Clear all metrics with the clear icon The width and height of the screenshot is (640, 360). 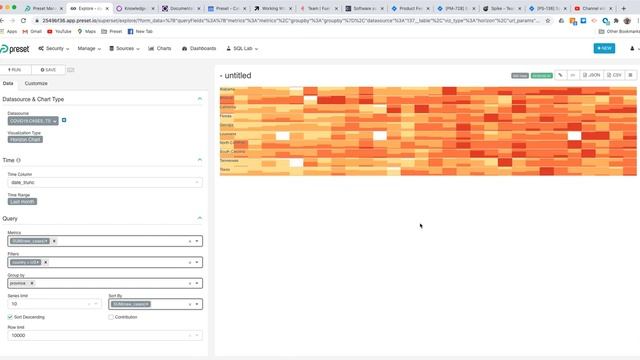(190, 241)
